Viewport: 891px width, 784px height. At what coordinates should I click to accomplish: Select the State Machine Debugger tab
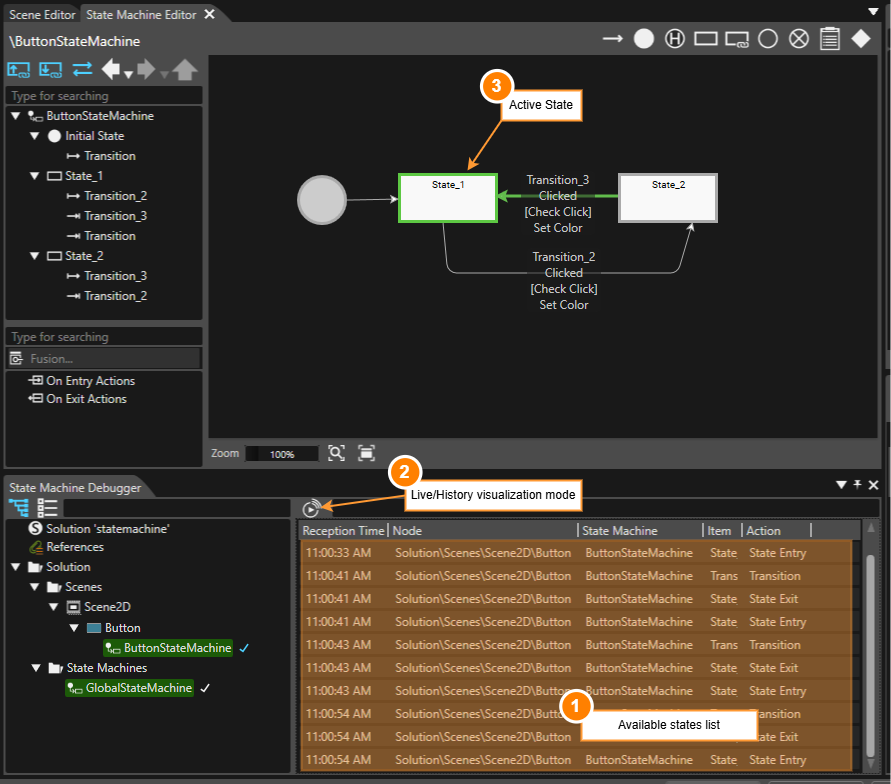coord(75,487)
